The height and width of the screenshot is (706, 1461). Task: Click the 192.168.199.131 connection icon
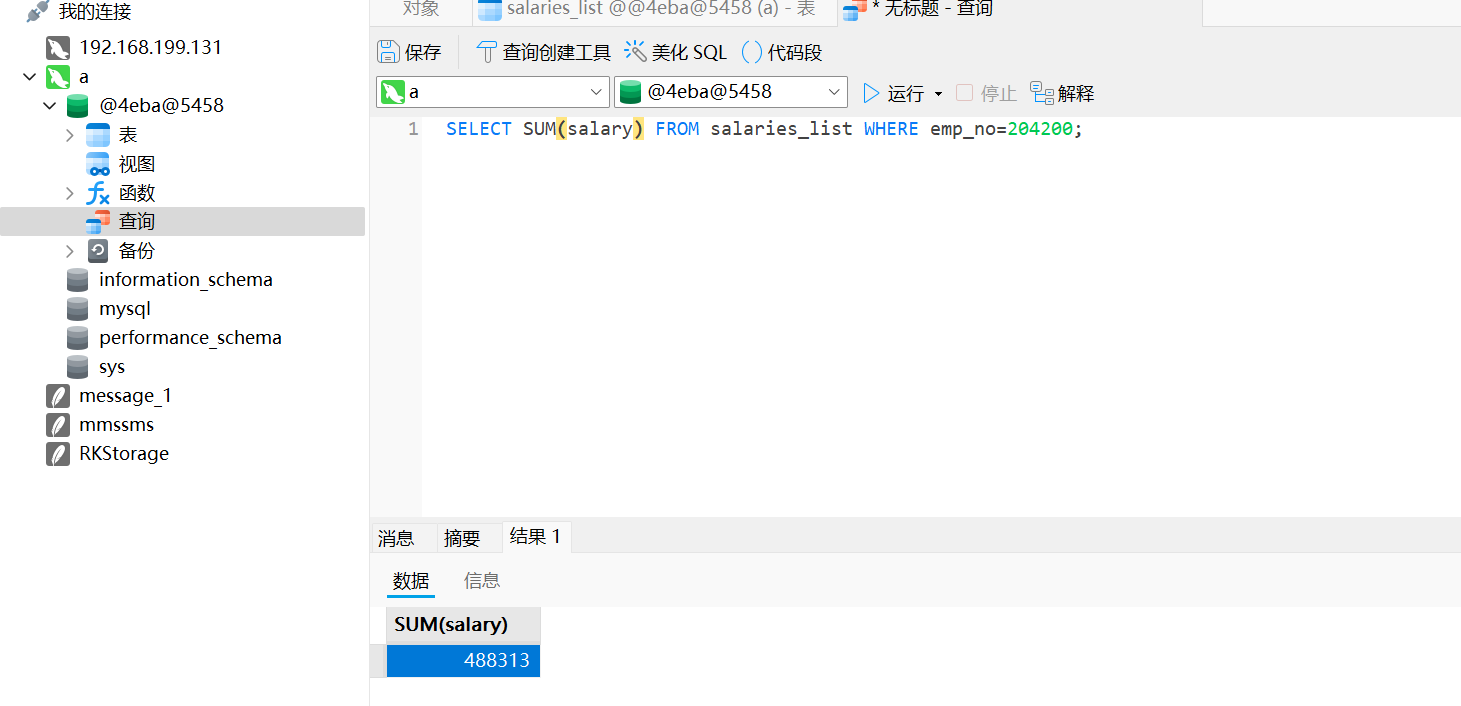58,47
